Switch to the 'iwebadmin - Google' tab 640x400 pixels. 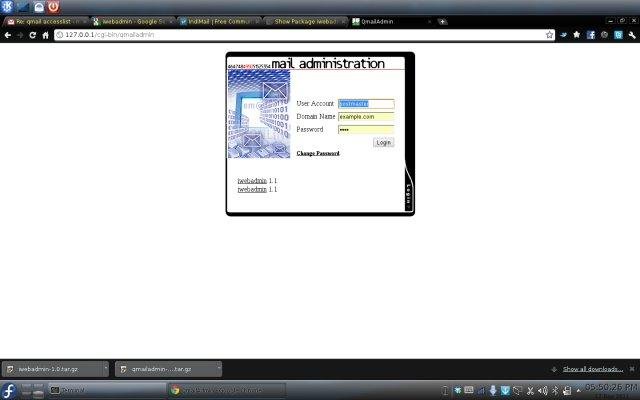point(133,22)
